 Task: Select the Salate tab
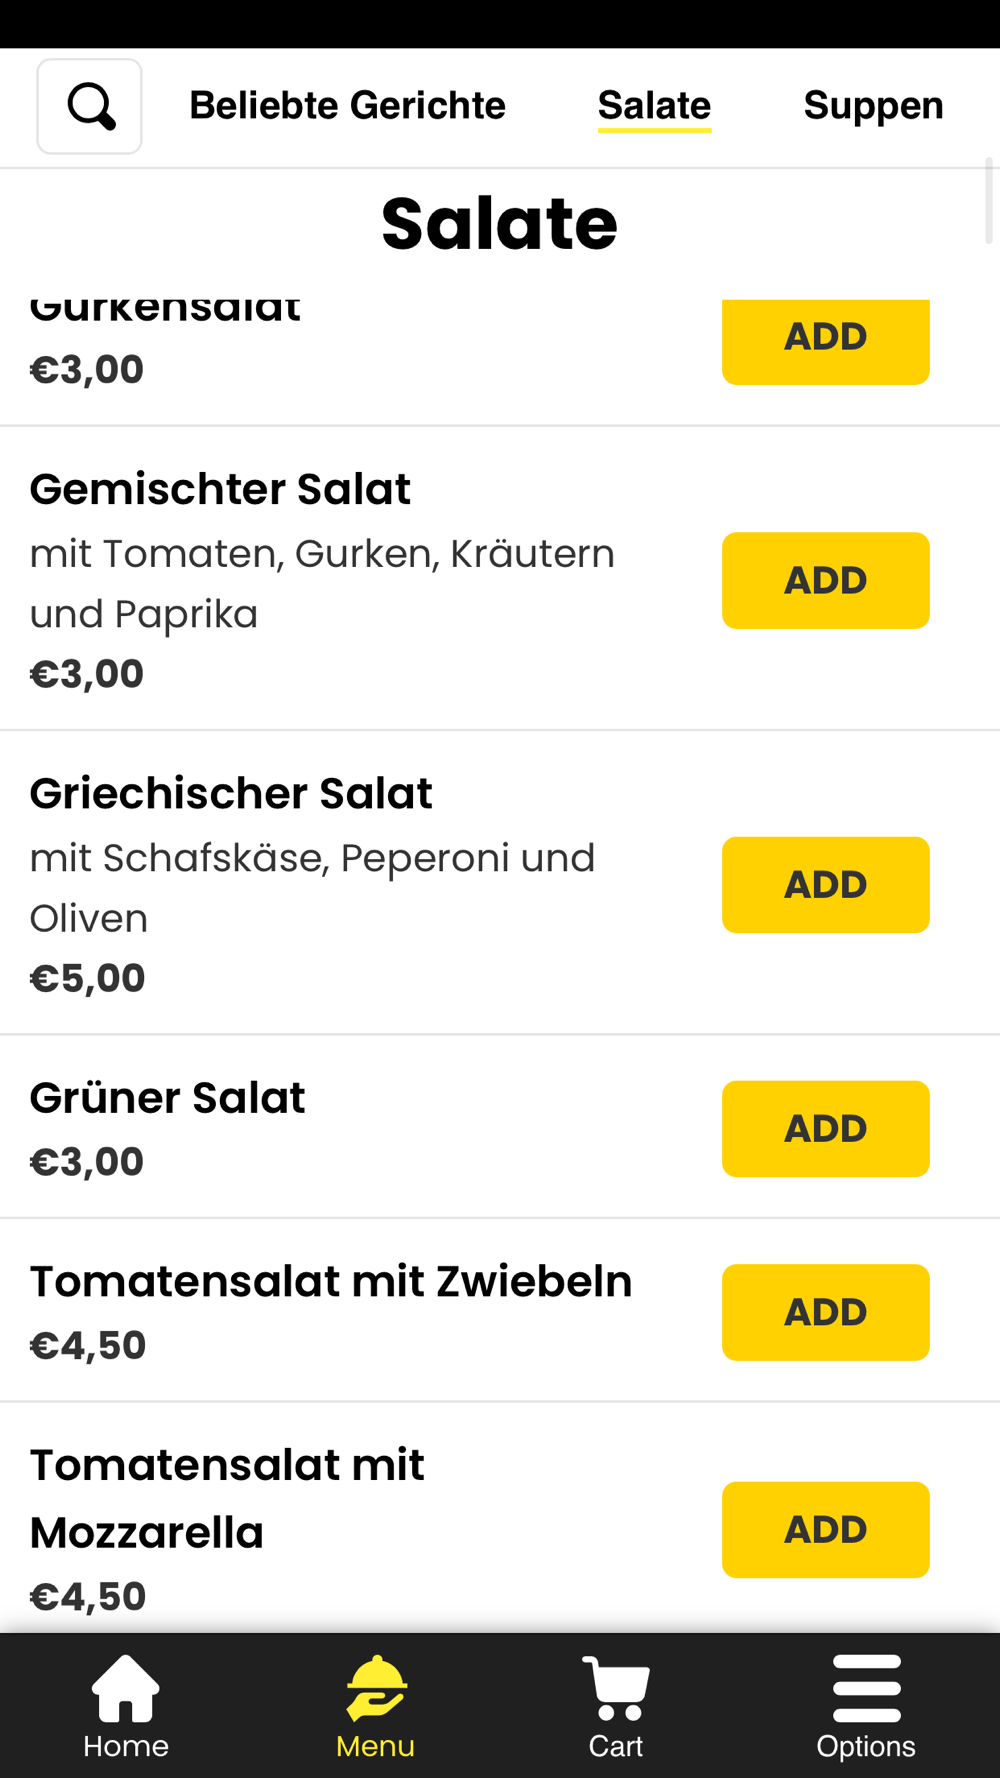pos(655,105)
